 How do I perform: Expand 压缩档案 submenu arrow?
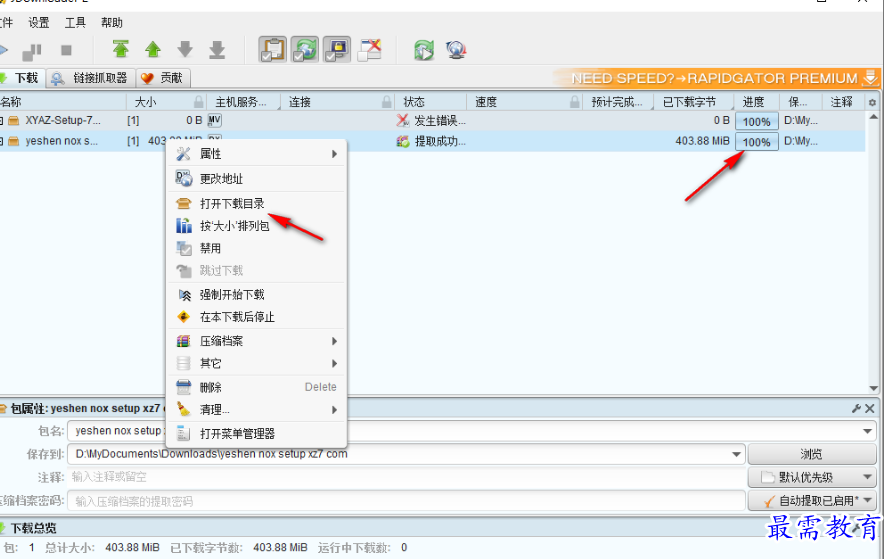335,341
